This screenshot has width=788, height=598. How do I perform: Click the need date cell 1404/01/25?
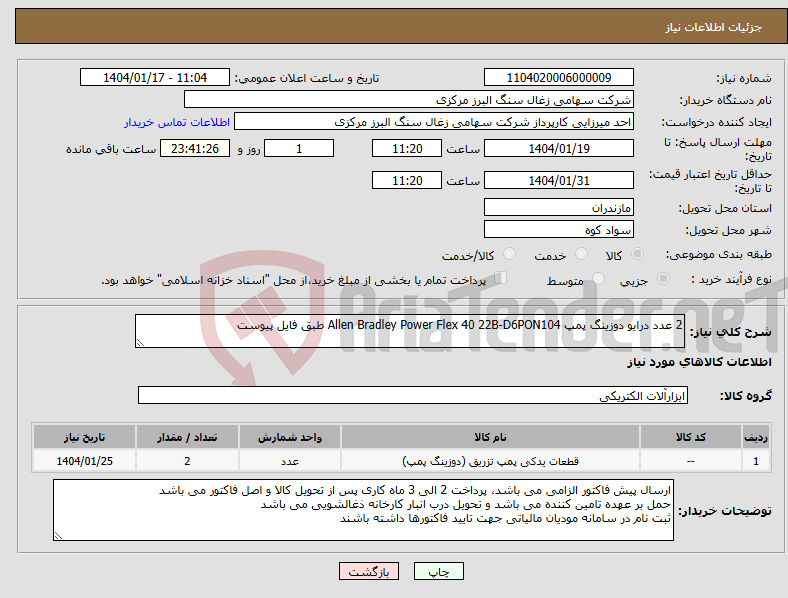[84, 461]
